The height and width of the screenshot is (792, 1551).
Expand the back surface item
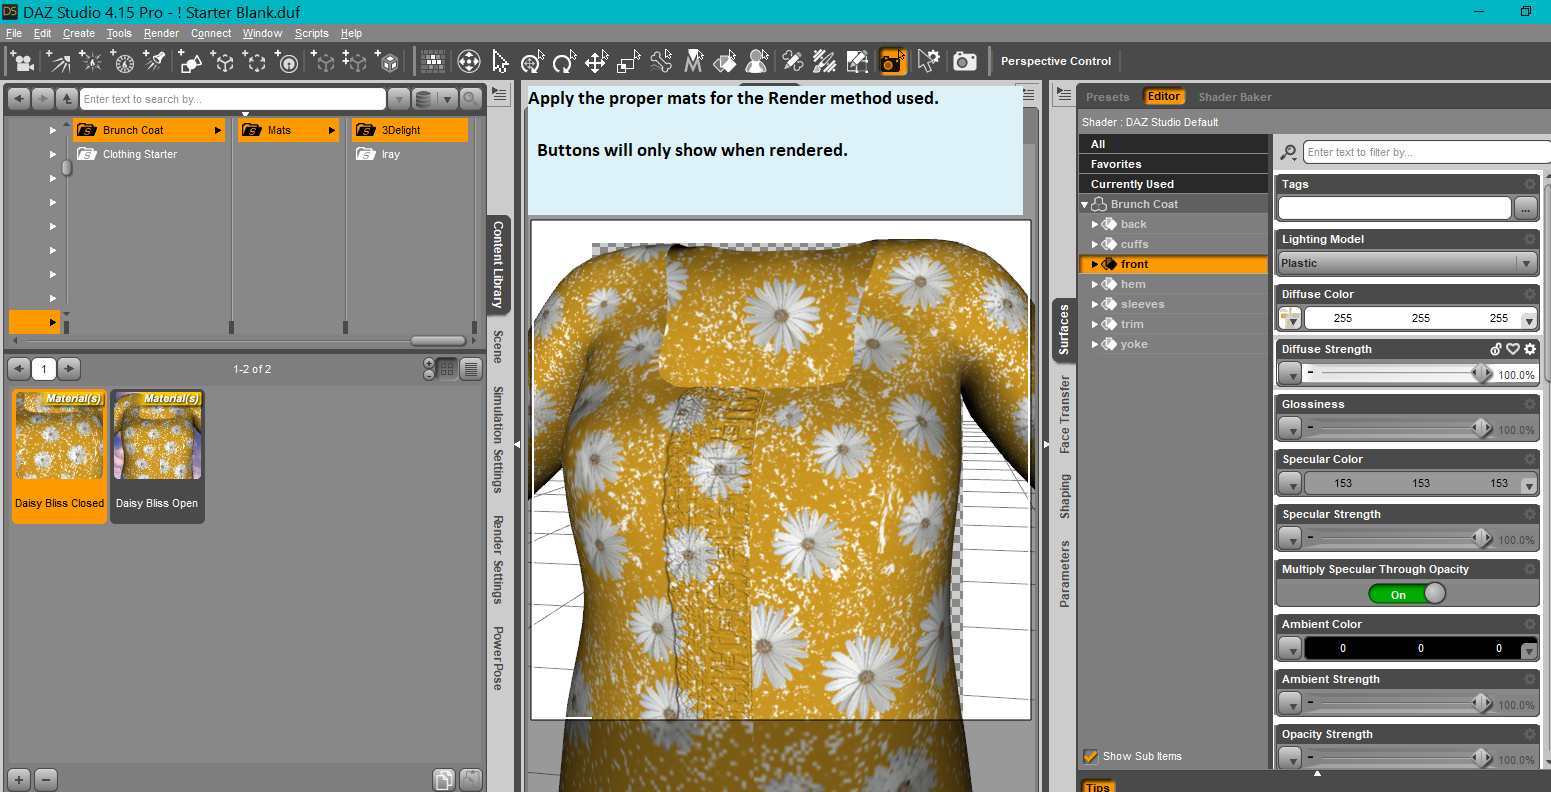pos(1095,224)
